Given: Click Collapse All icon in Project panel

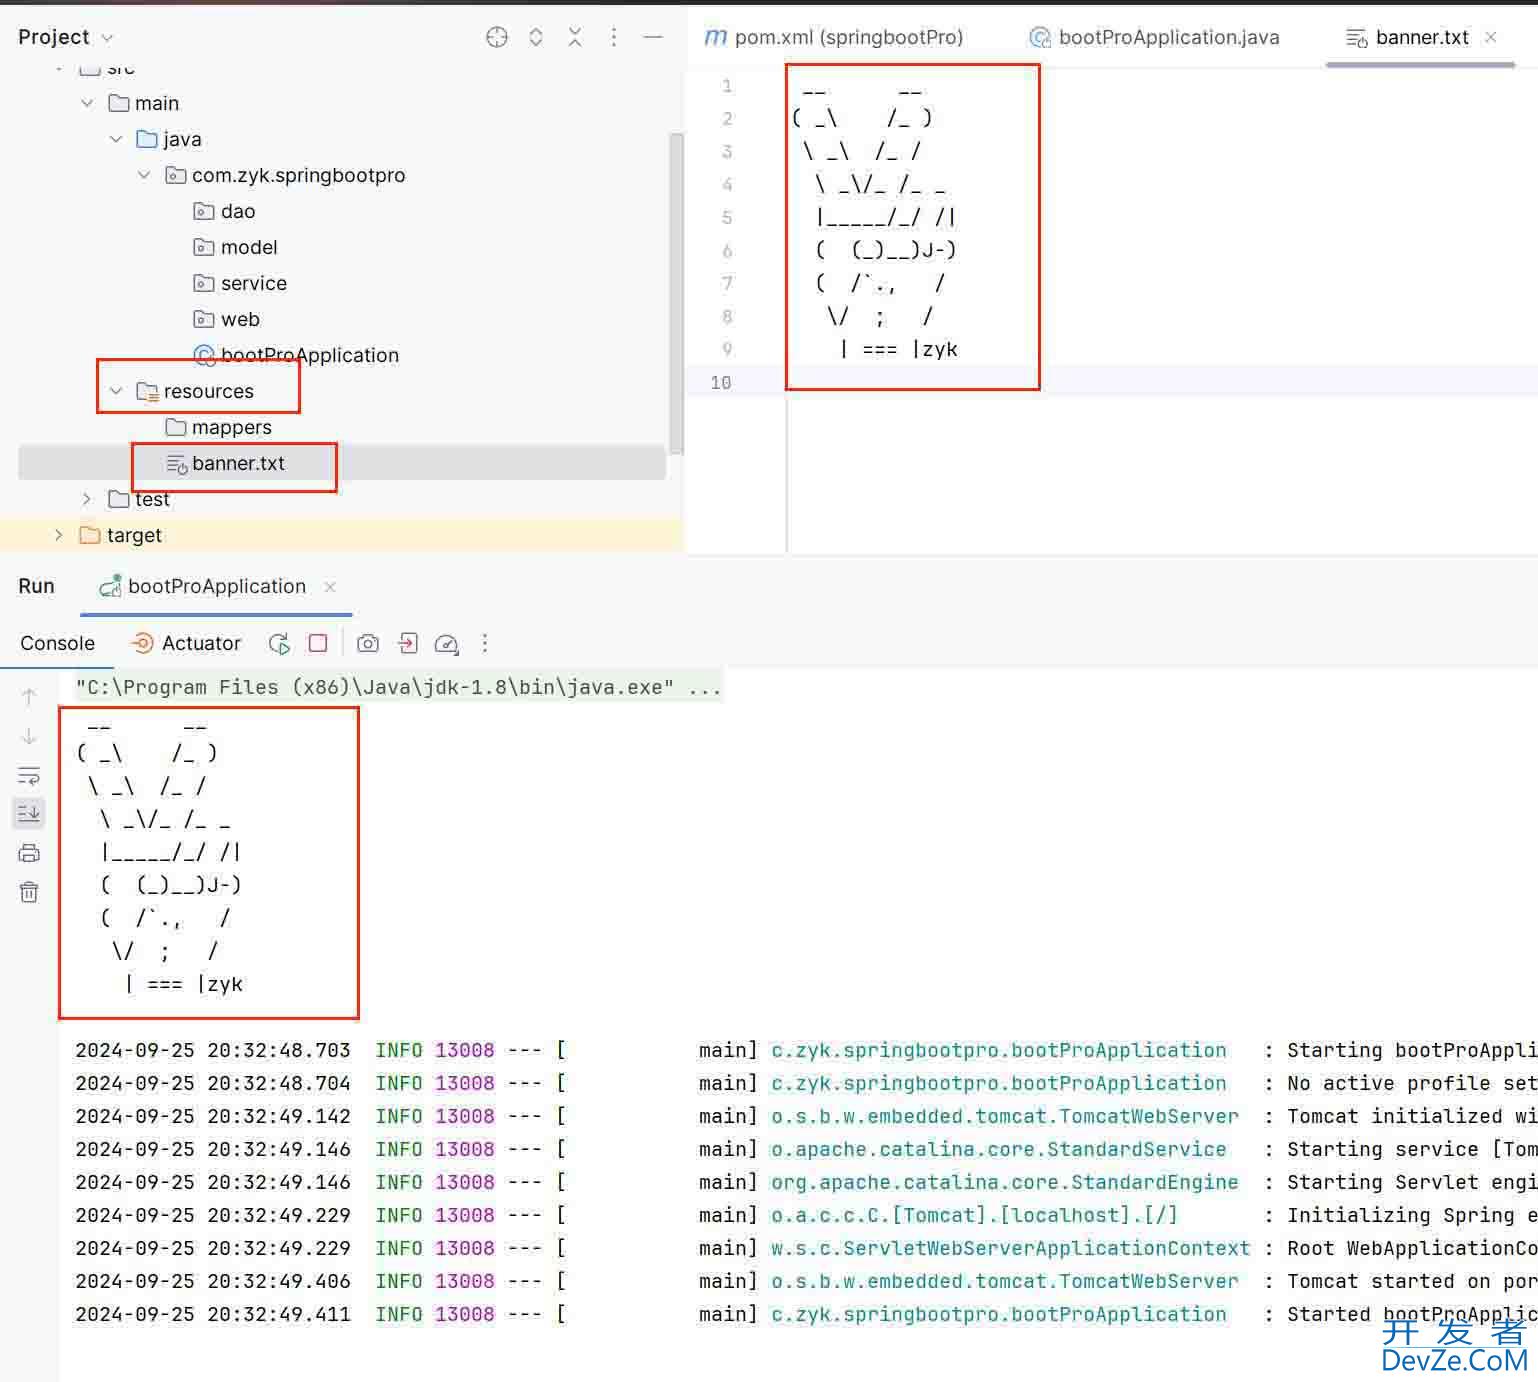Looking at the screenshot, I should pos(575,37).
